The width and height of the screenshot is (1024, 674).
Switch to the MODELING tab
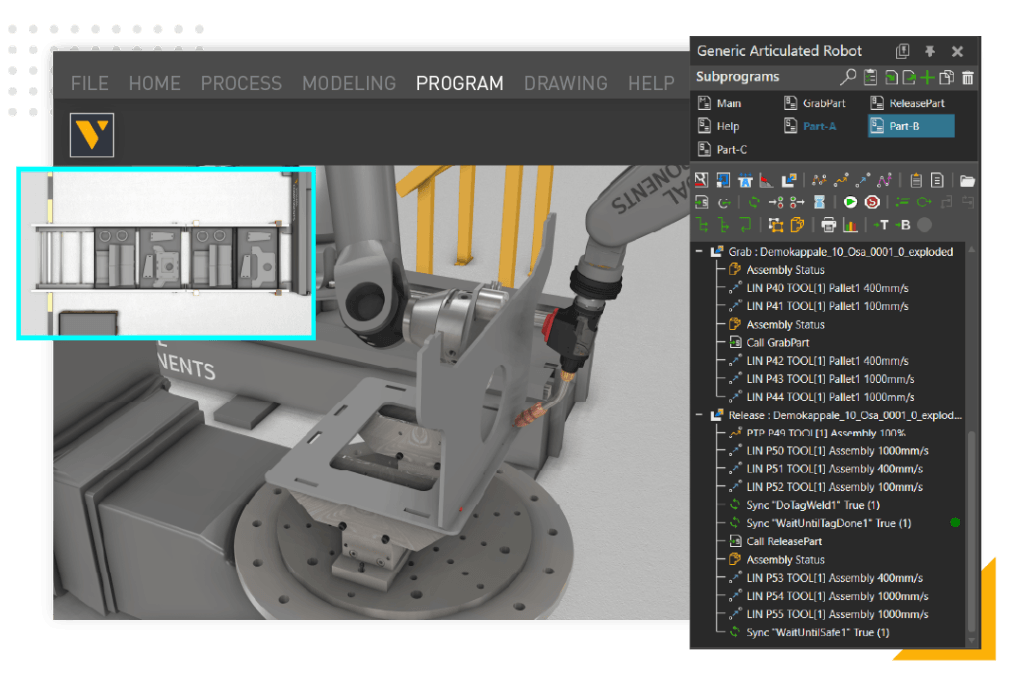pos(349,84)
